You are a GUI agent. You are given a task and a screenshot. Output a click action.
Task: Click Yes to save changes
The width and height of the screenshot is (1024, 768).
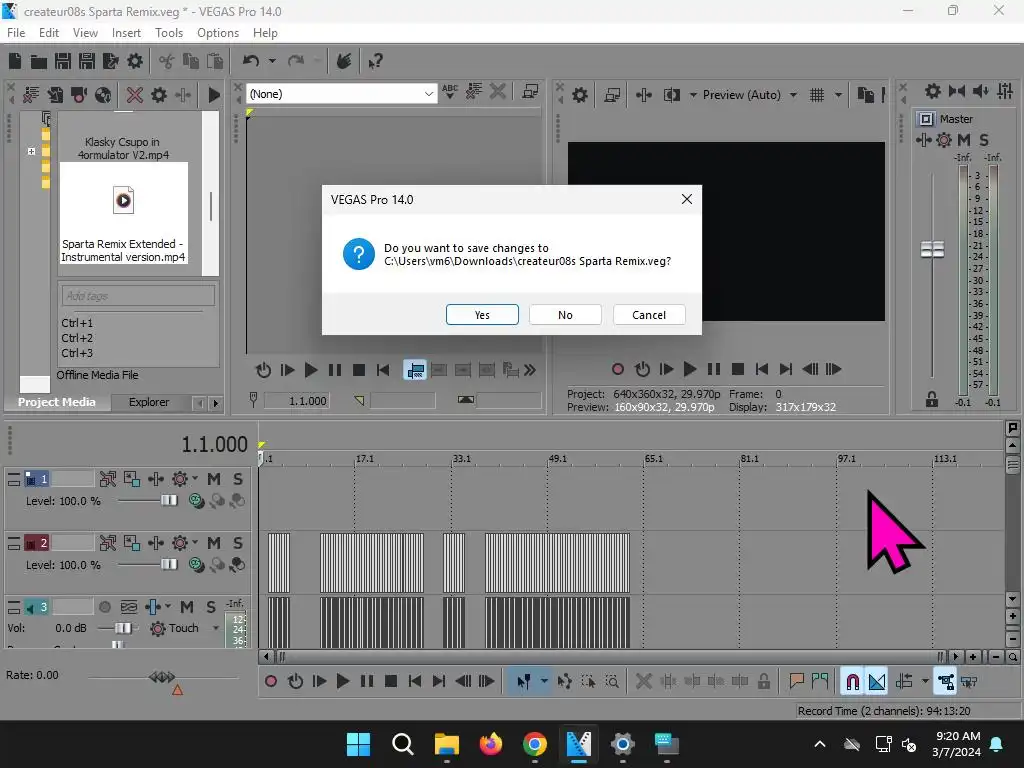click(x=482, y=315)
